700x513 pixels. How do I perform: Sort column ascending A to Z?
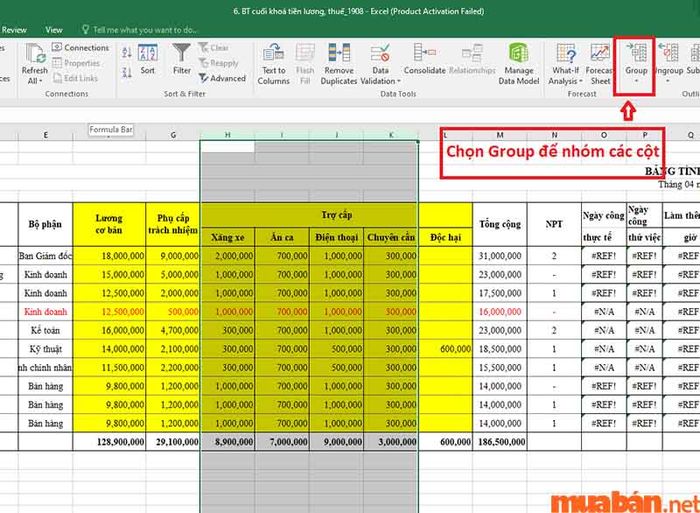coord(126,53)
